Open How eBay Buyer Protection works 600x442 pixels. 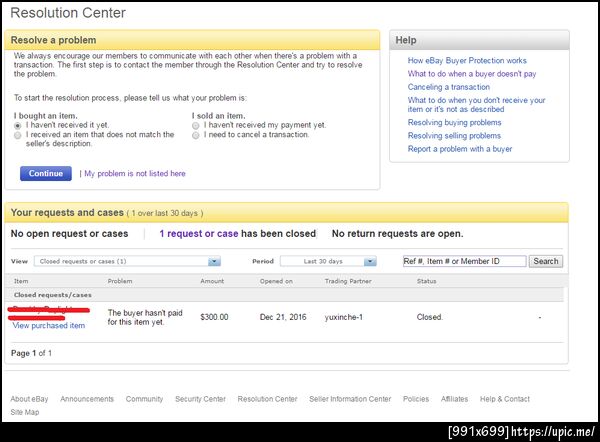467,60
